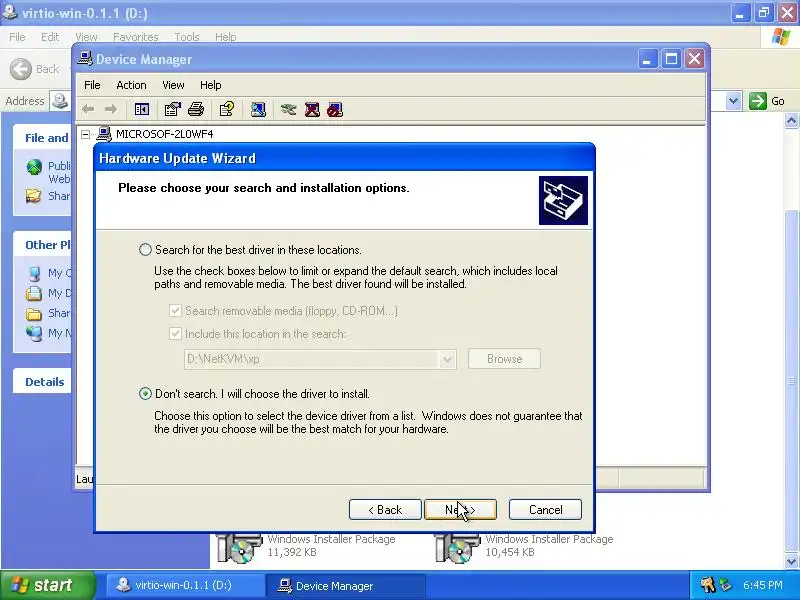This screenshot has height=600, width=800.
Task: Click the first system tray icon
Action: pyautogui.click(x=707, y=585)
